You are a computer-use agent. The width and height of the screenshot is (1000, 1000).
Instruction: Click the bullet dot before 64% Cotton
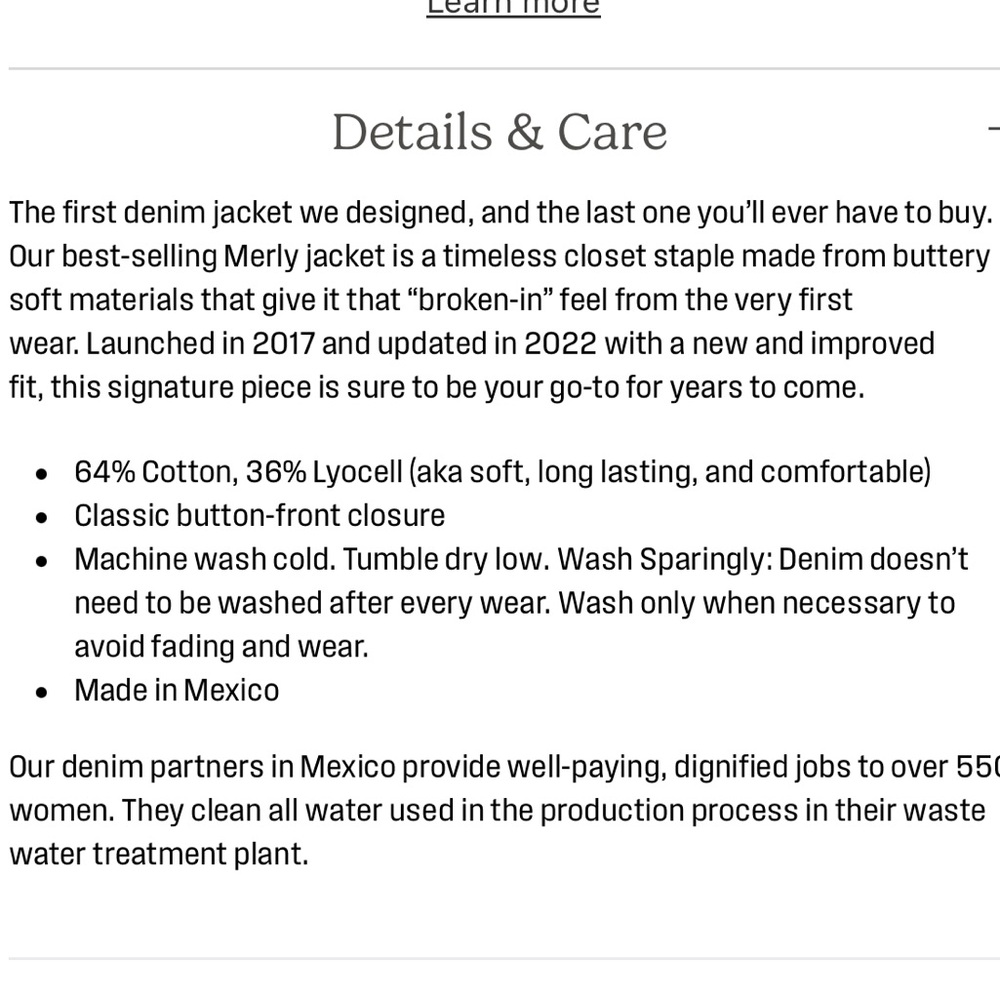click(41, 473)
